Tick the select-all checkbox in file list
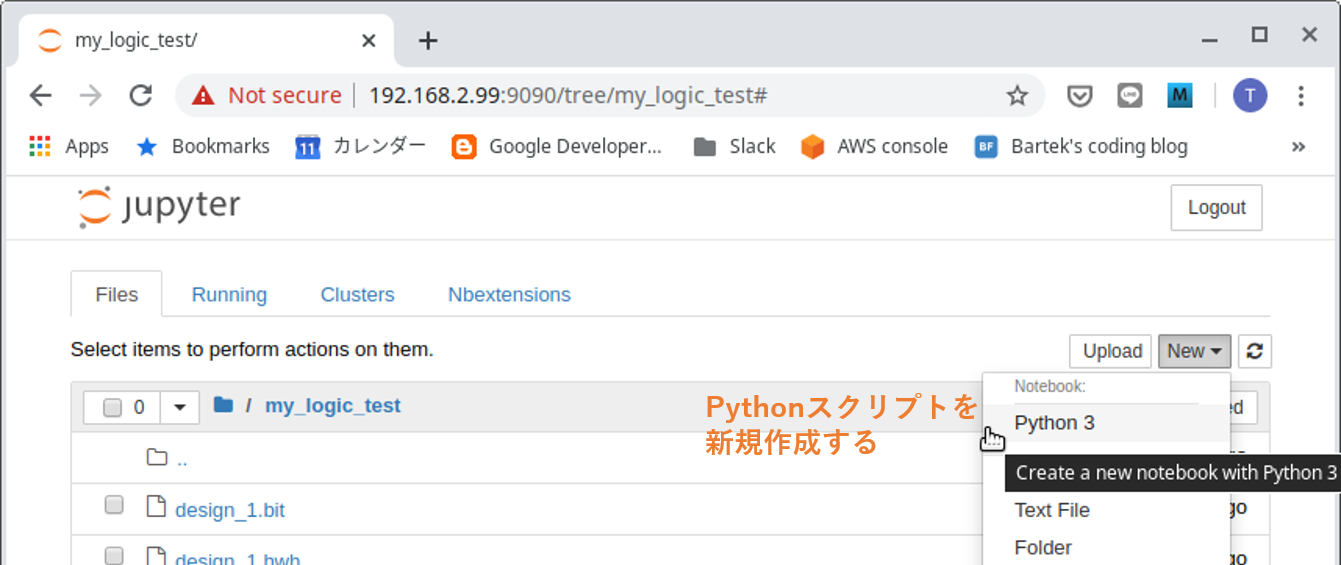The image size is (1341, 565). click(x=112, y=407)
